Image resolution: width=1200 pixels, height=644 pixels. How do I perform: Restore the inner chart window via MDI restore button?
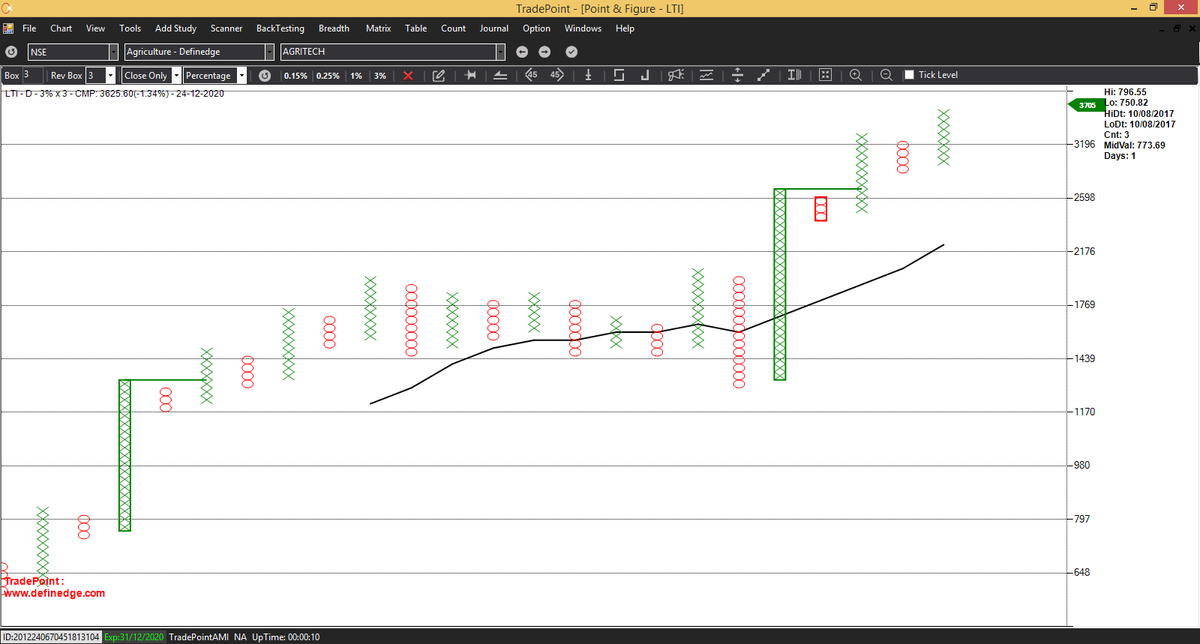[1176, 28]
